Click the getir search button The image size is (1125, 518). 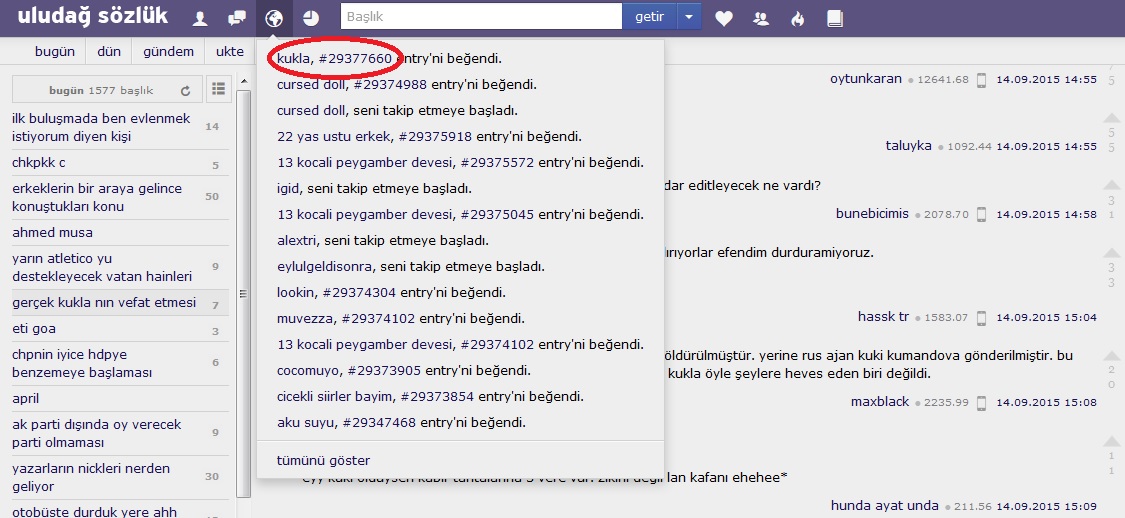(649, 17)
